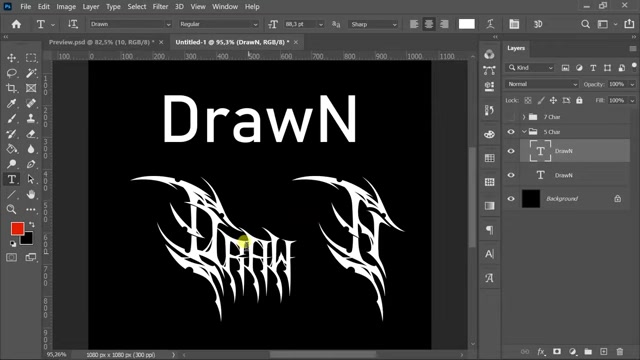This screenshot has height=360, width=640.
Task: Select the Crop tool
Action: coord(11,88)
